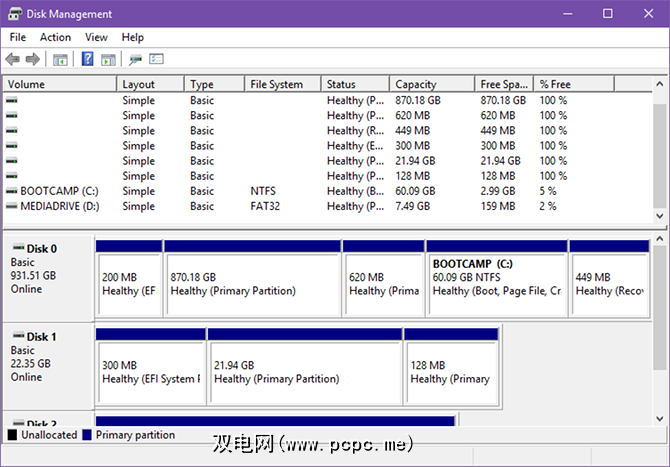
Task: Open the File menu
Action: pyautogui.click(x=17, y=37)
